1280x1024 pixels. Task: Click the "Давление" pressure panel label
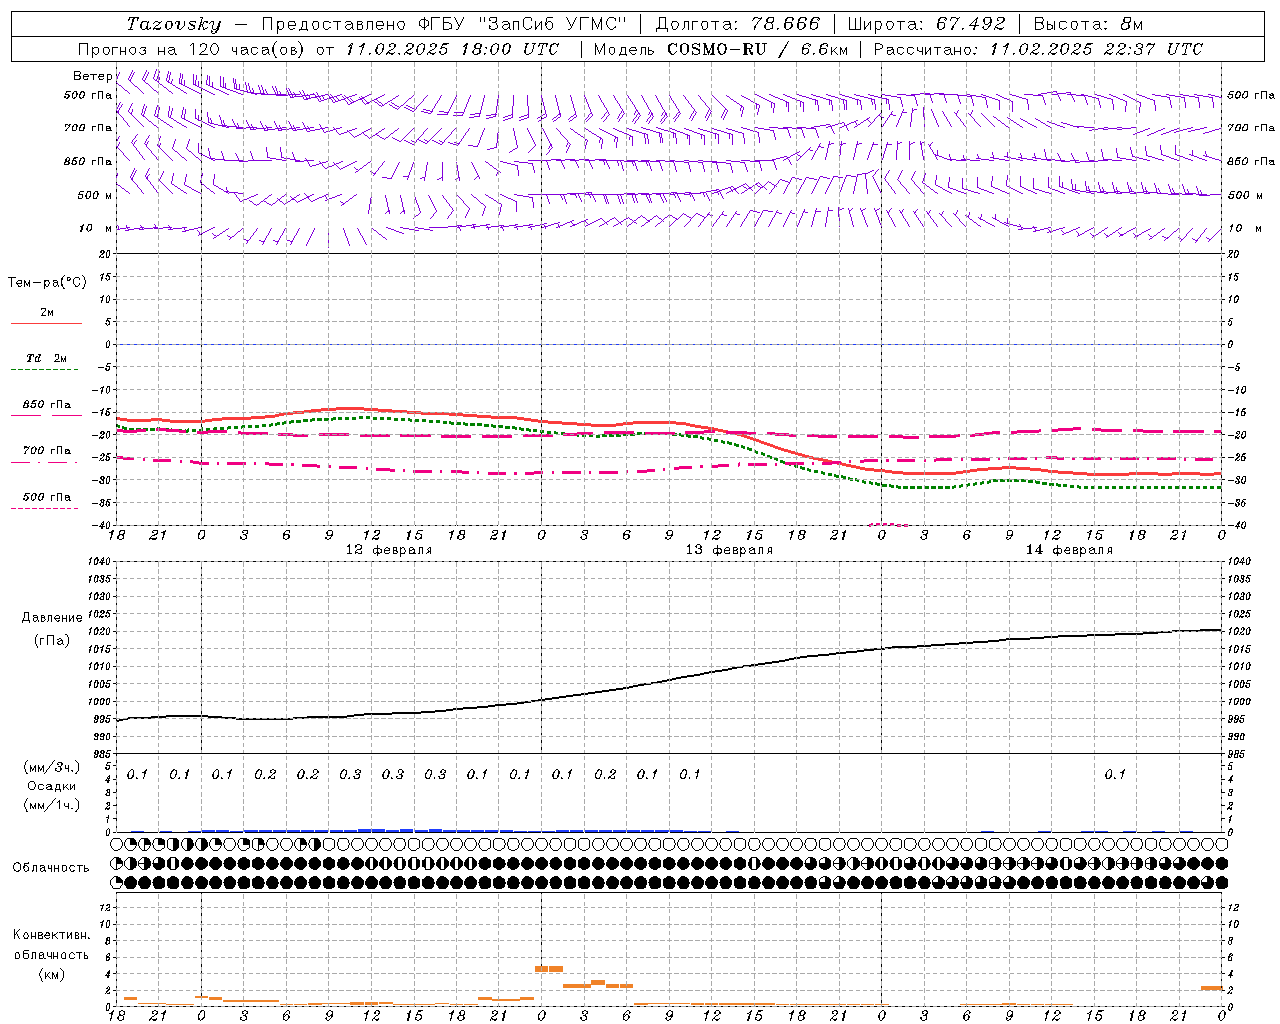click(52, 618)
